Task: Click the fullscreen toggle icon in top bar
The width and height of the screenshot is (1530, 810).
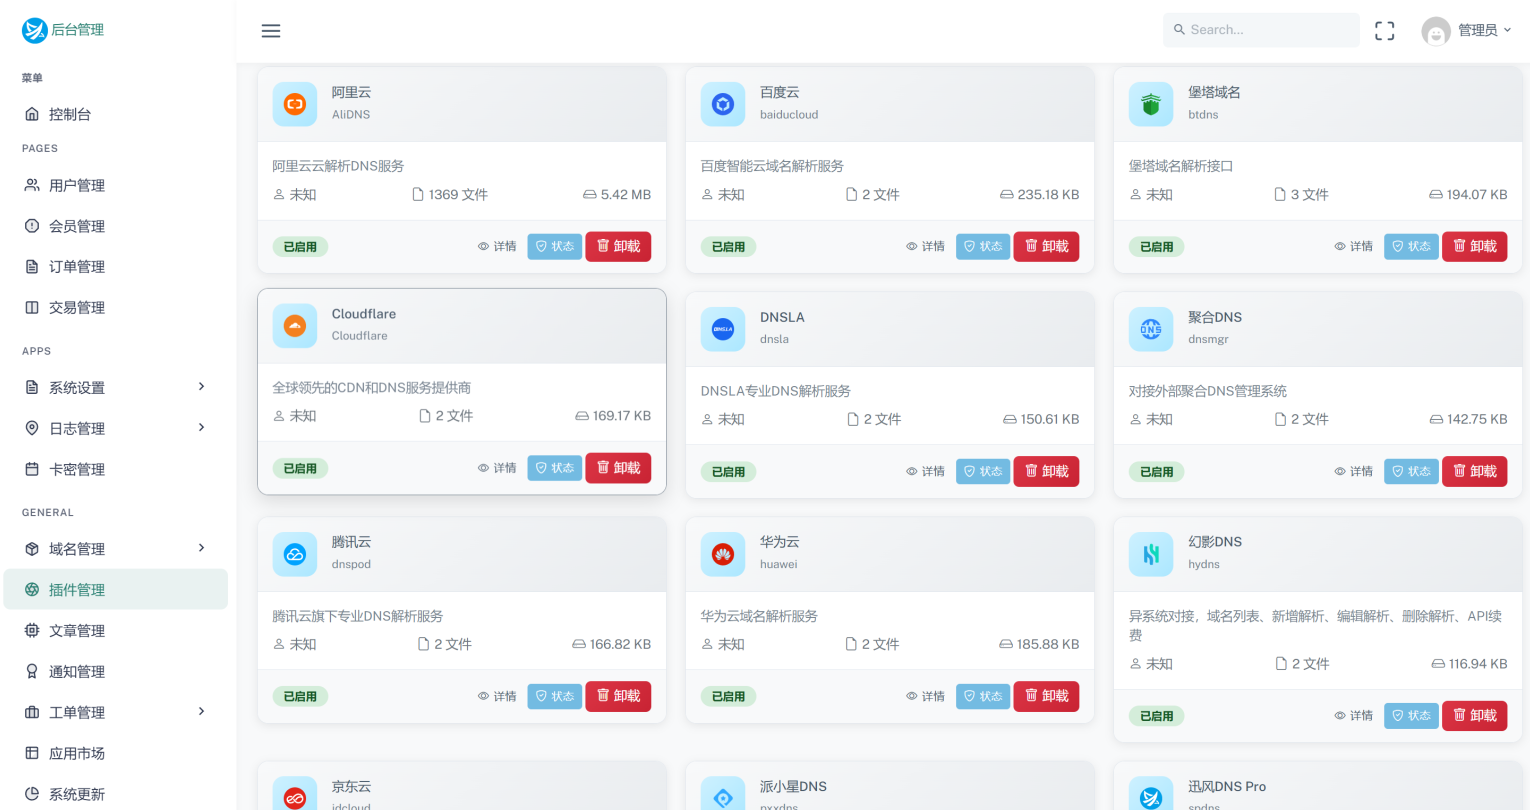Action: coord(1384,30)
